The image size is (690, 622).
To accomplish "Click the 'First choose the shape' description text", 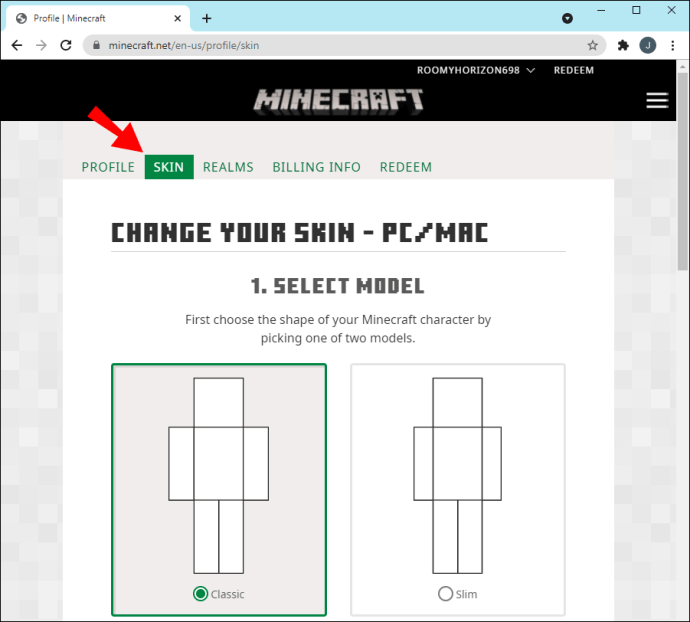I will 338,329.
